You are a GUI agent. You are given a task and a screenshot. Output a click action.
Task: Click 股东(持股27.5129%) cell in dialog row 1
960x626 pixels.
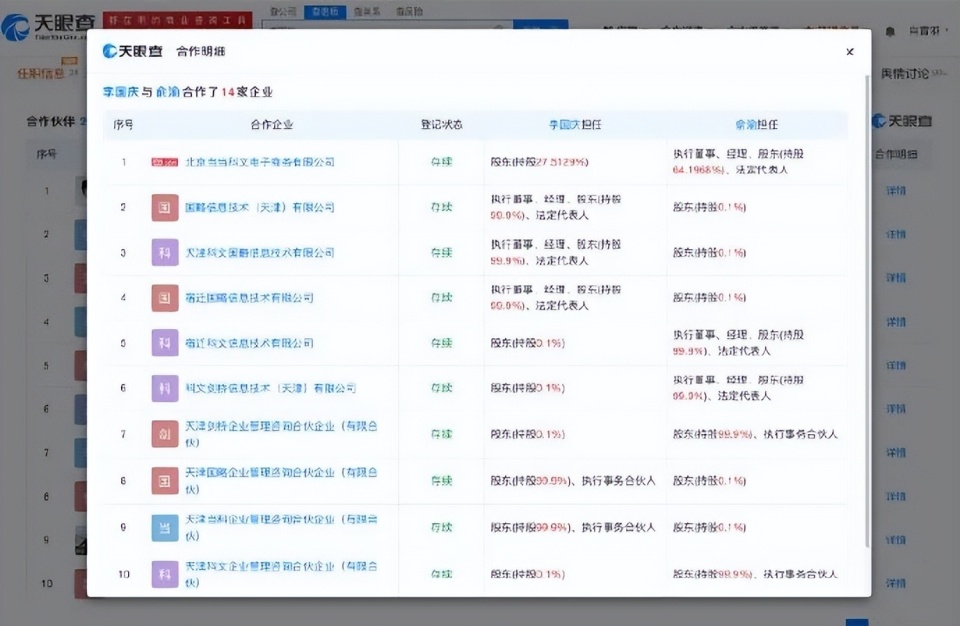pos(539,162)
